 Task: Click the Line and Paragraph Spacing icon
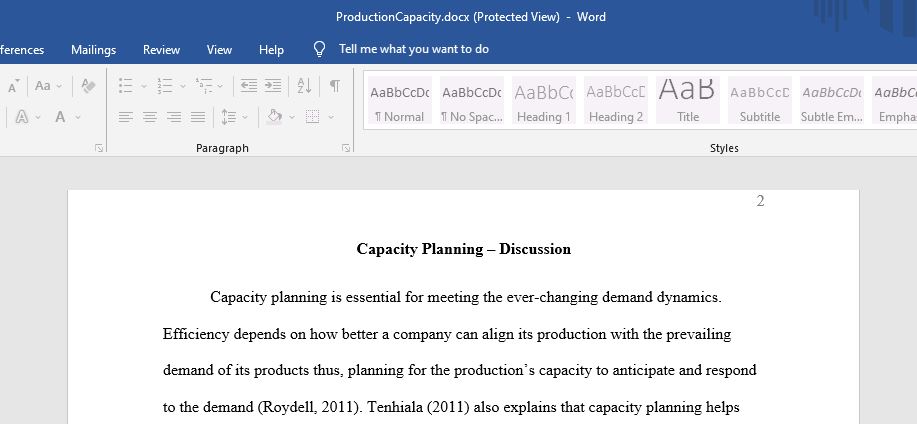229,118
